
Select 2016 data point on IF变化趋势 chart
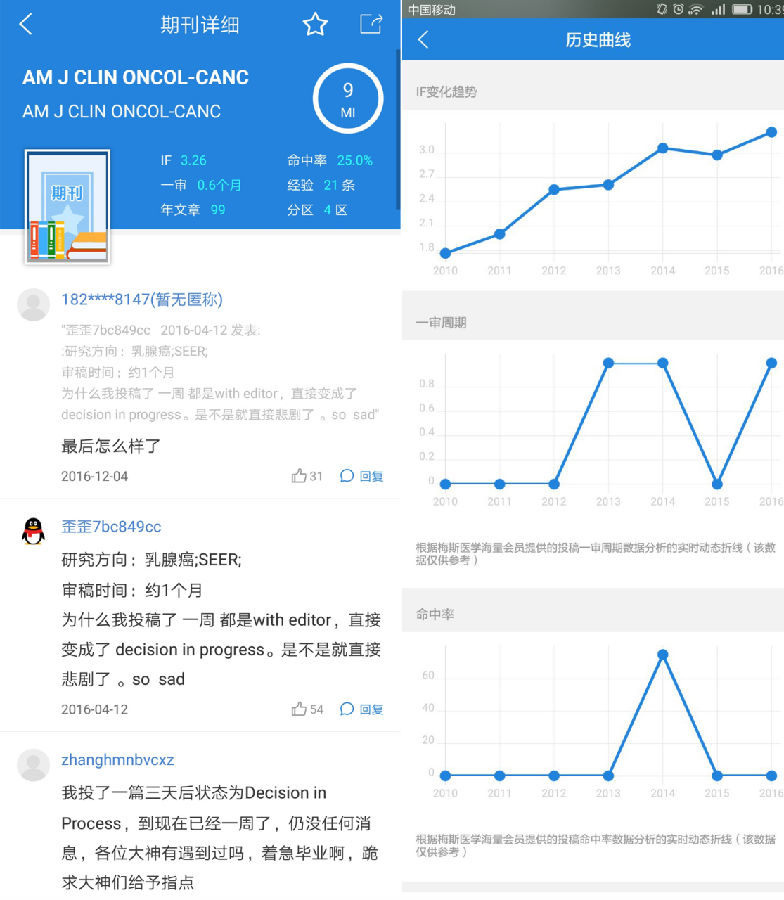click(771, 132)
